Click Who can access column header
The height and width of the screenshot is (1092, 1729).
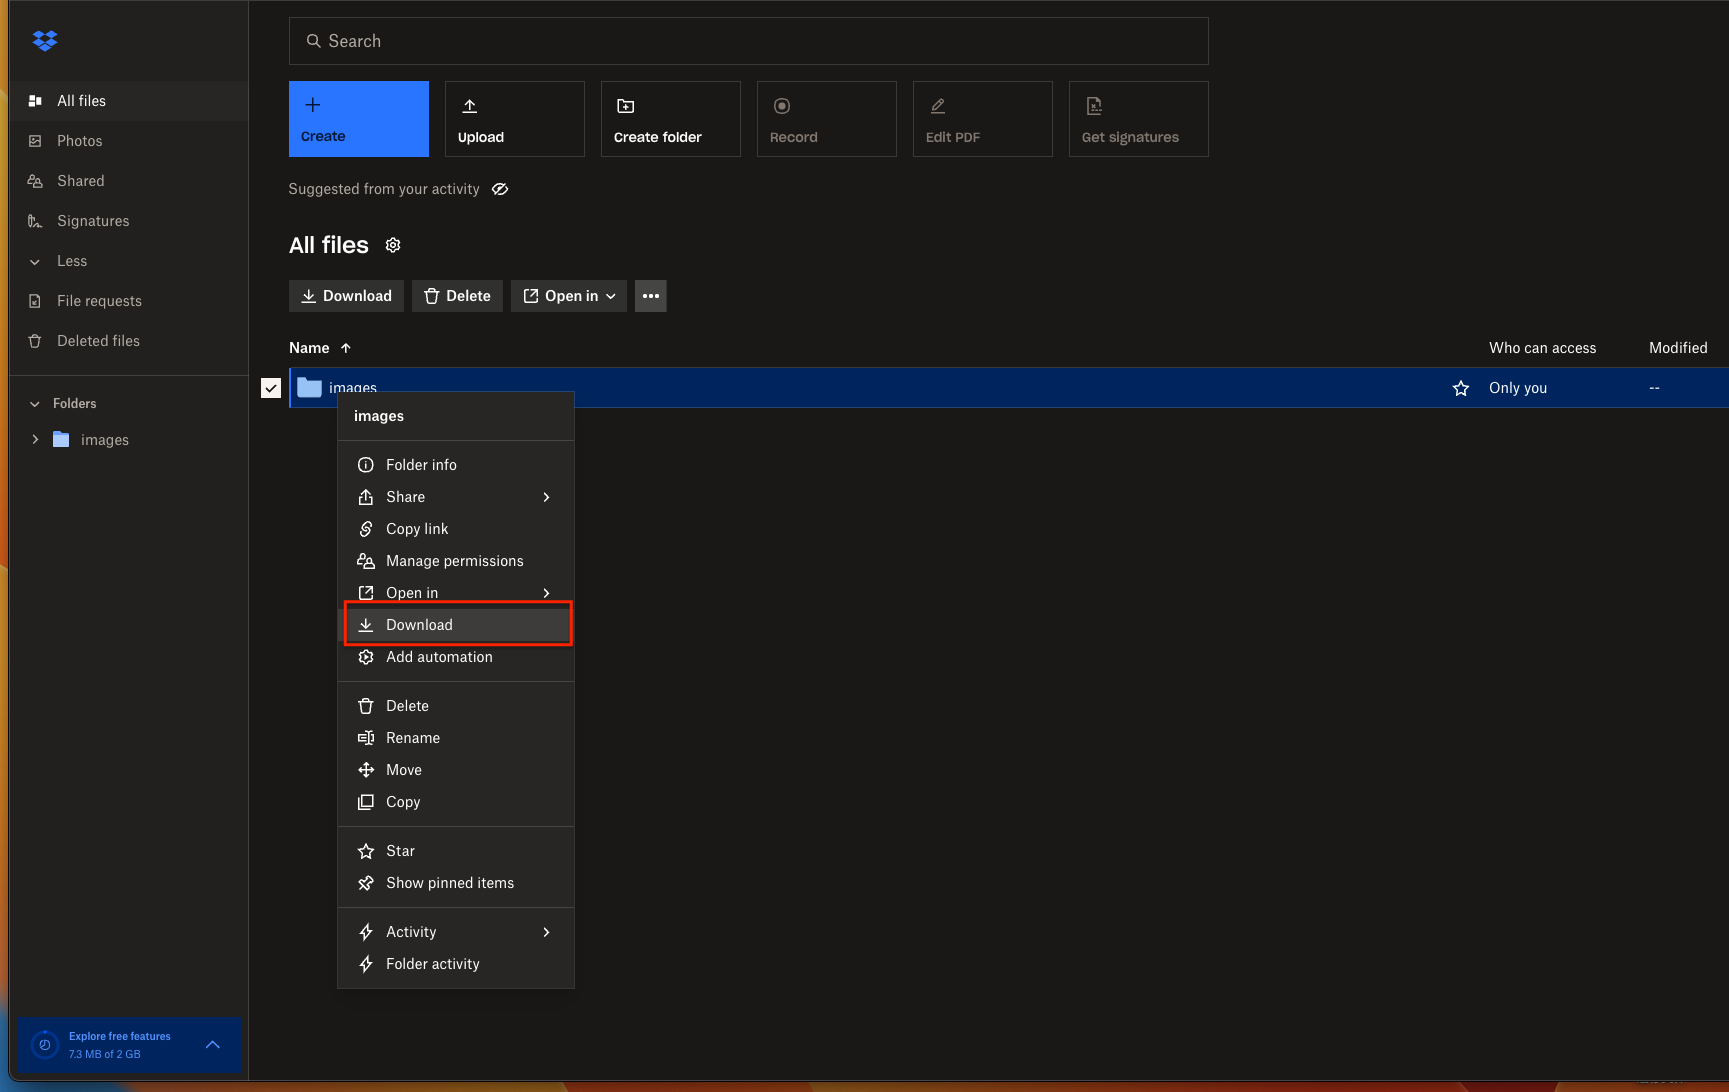1542,348
